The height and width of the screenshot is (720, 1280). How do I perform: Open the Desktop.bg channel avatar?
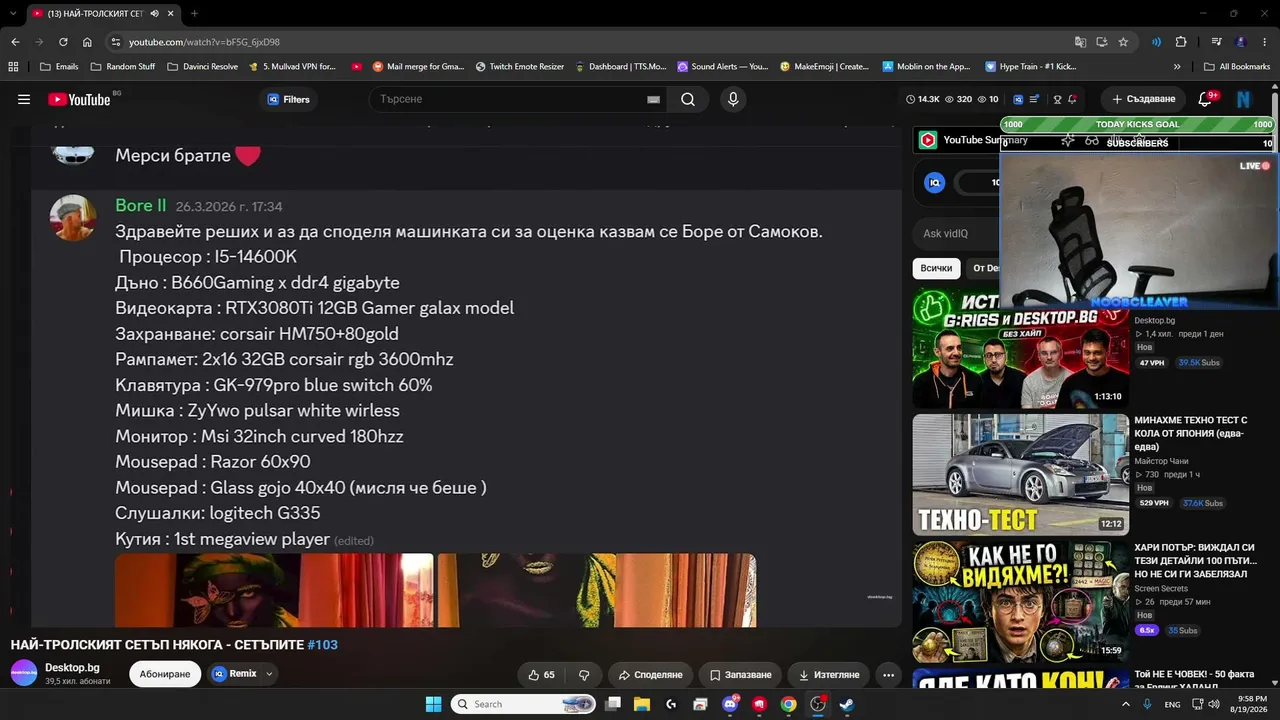(x=24, y=673)
